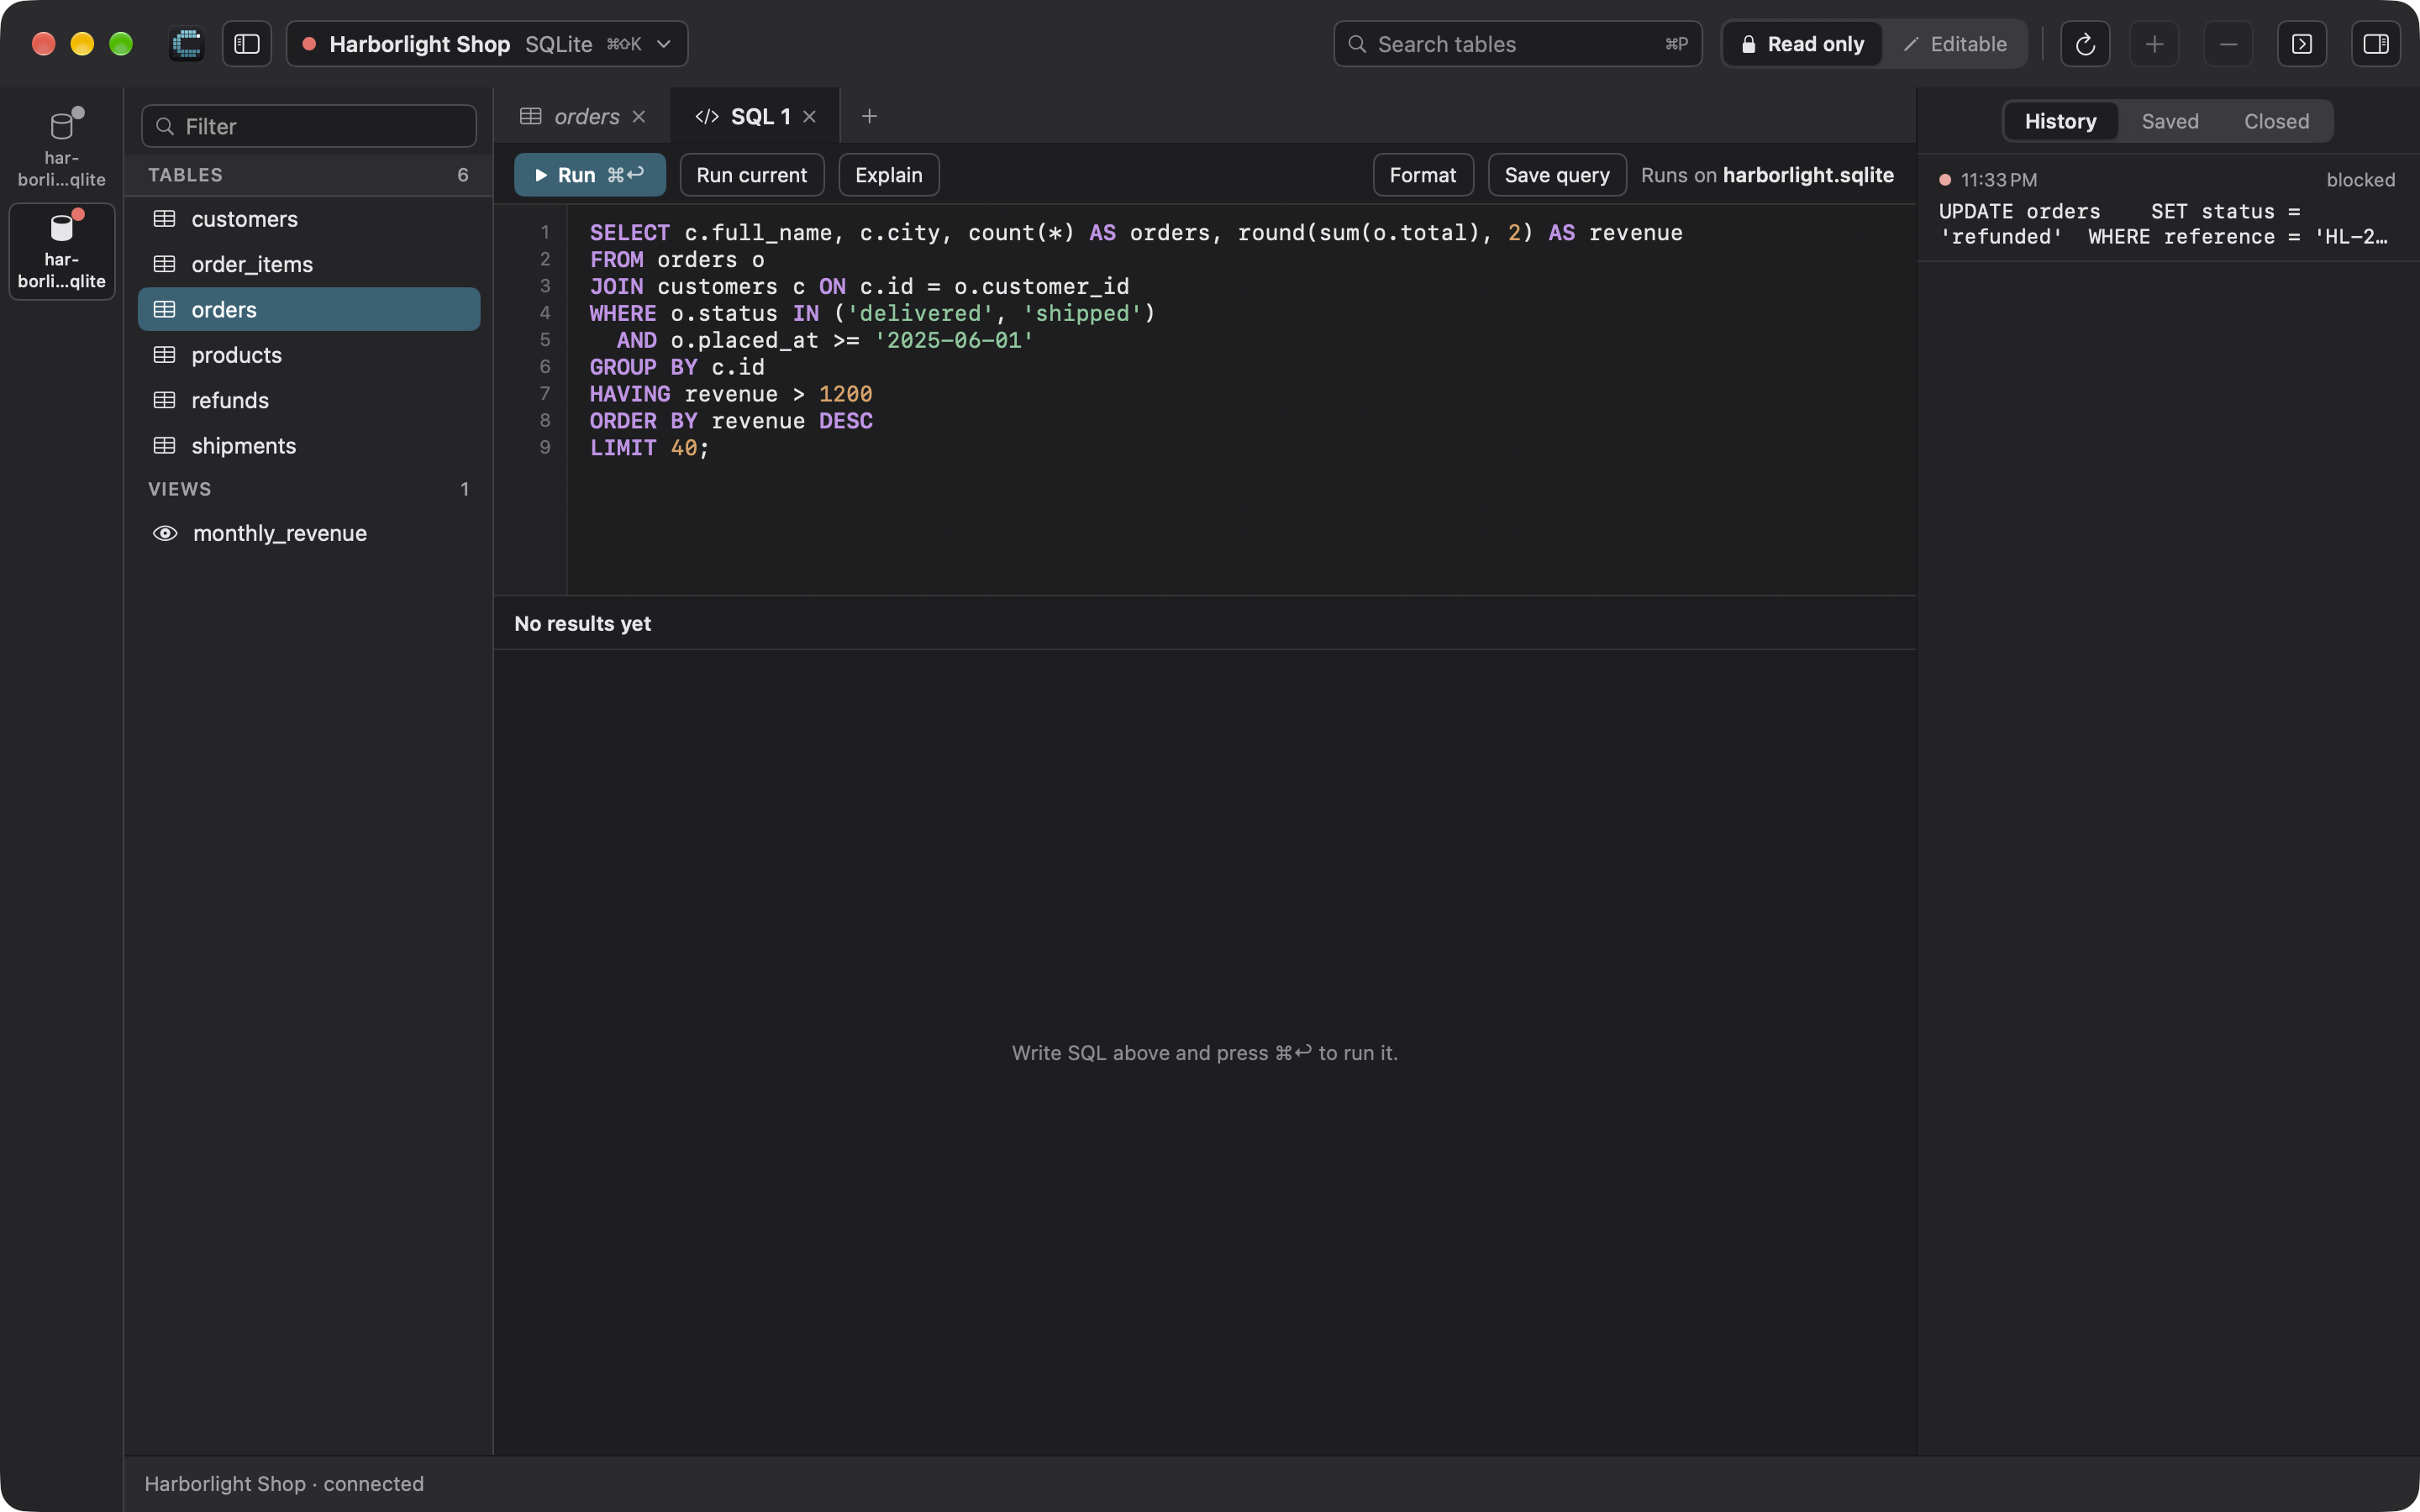Click the refresh icon in toolbar

tap(2085, 44)
